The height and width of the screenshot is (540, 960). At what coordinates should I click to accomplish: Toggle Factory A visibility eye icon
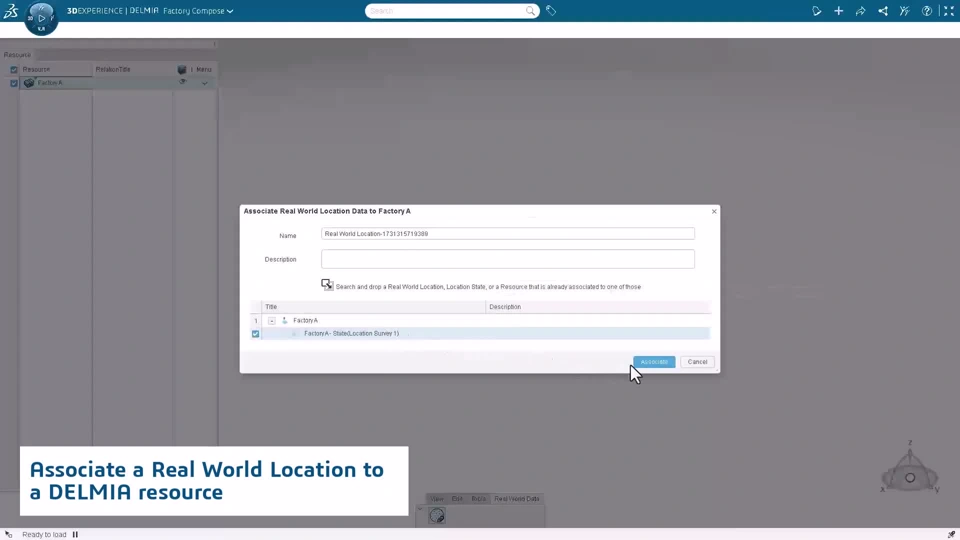182,82
